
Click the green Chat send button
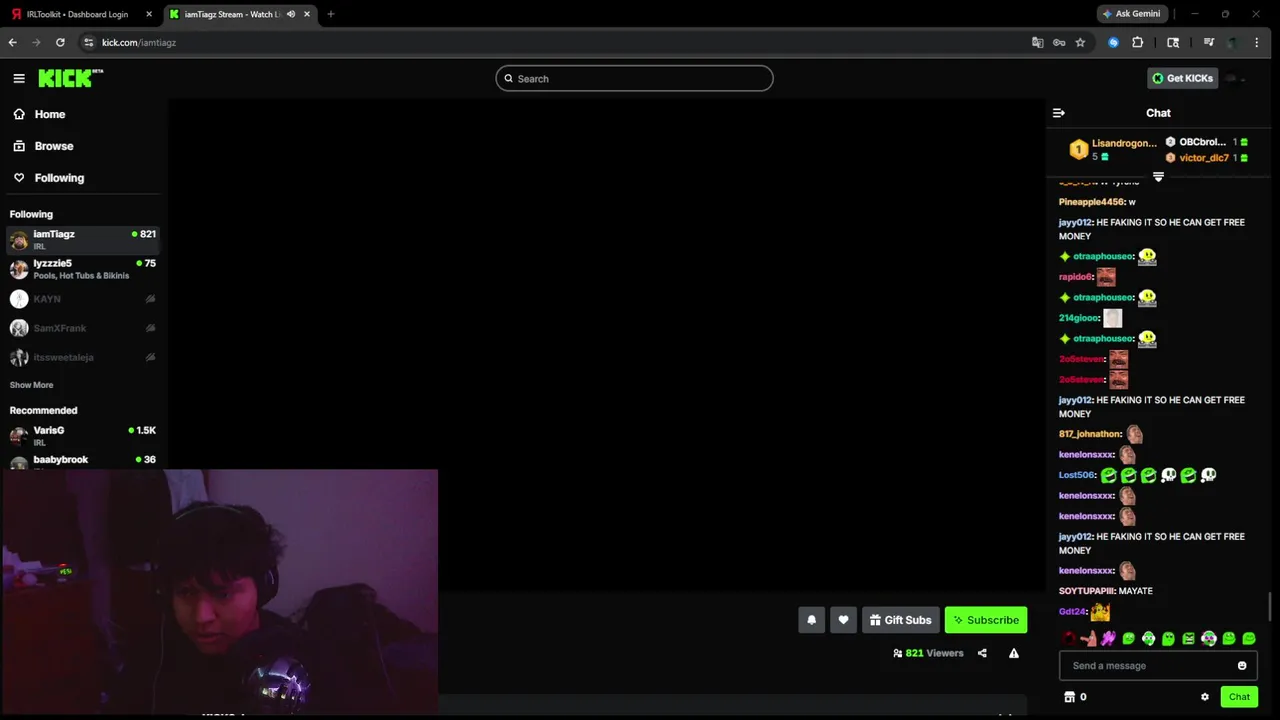1239,697
